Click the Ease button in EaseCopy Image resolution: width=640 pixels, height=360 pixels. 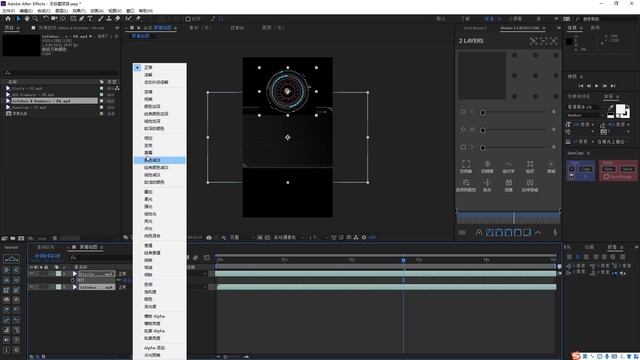tap(609, 169)
